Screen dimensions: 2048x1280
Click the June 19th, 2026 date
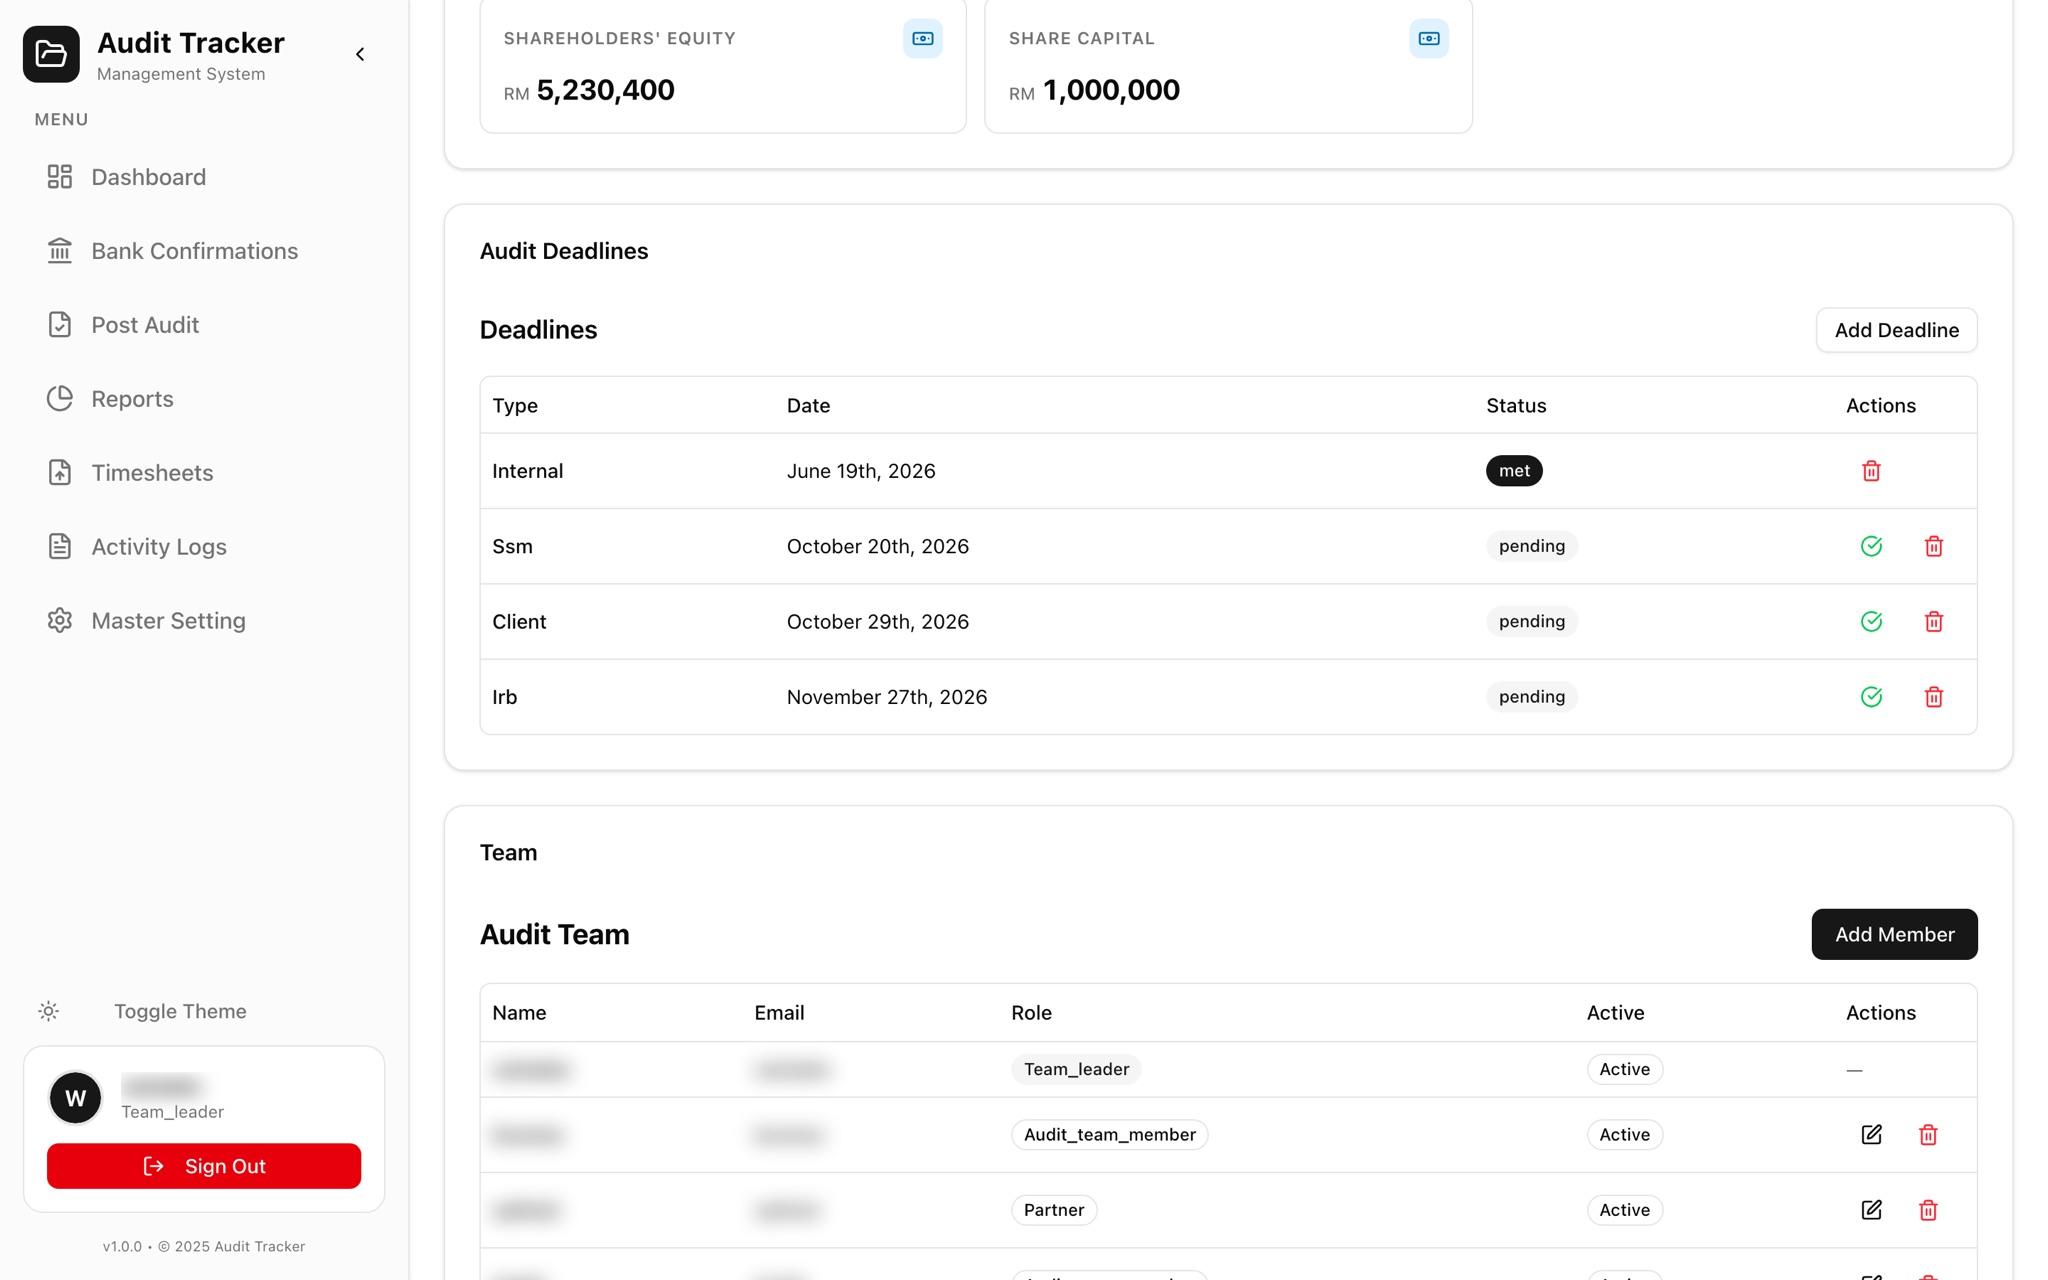pyautogui.click(x=861, y=471)
